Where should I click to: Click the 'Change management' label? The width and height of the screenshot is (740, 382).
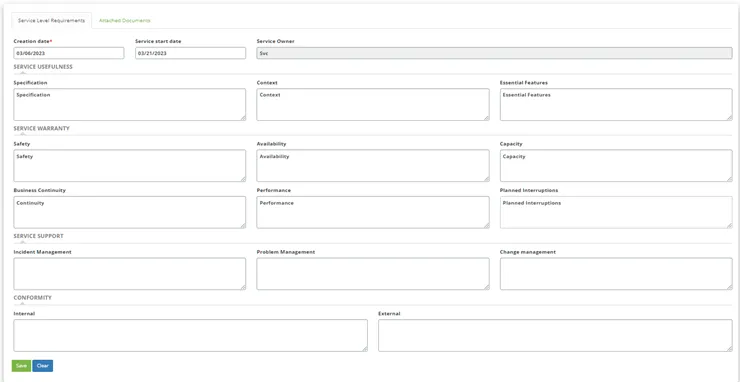[x=528, y=252]
